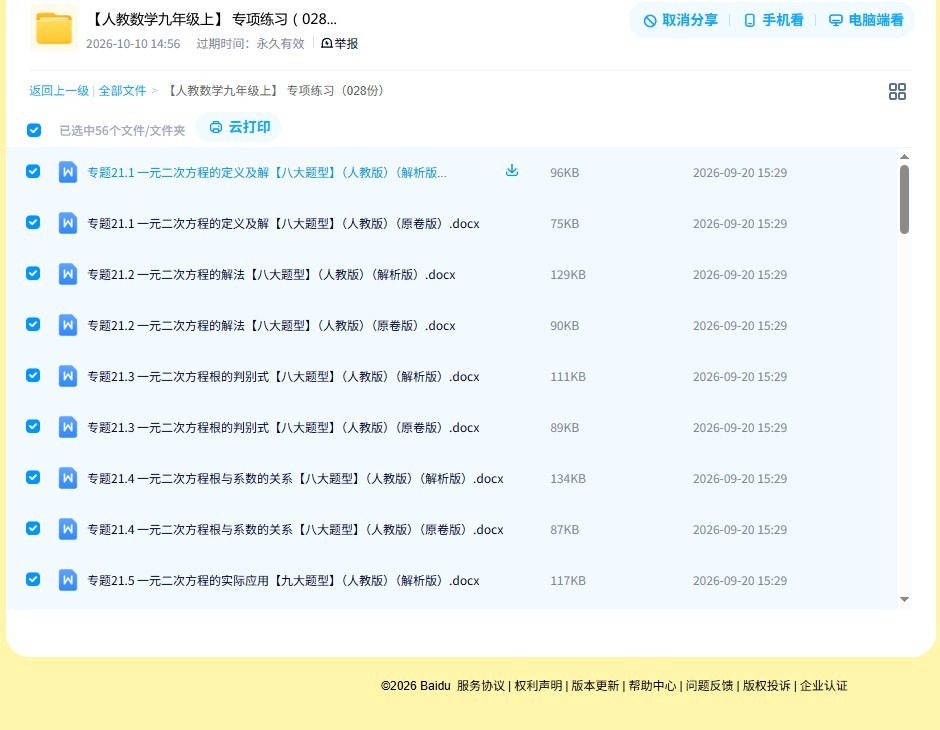This screenshot has width=940, height=730.
Task: Click the 云打印 cloud print button
Action: (239, 127)
